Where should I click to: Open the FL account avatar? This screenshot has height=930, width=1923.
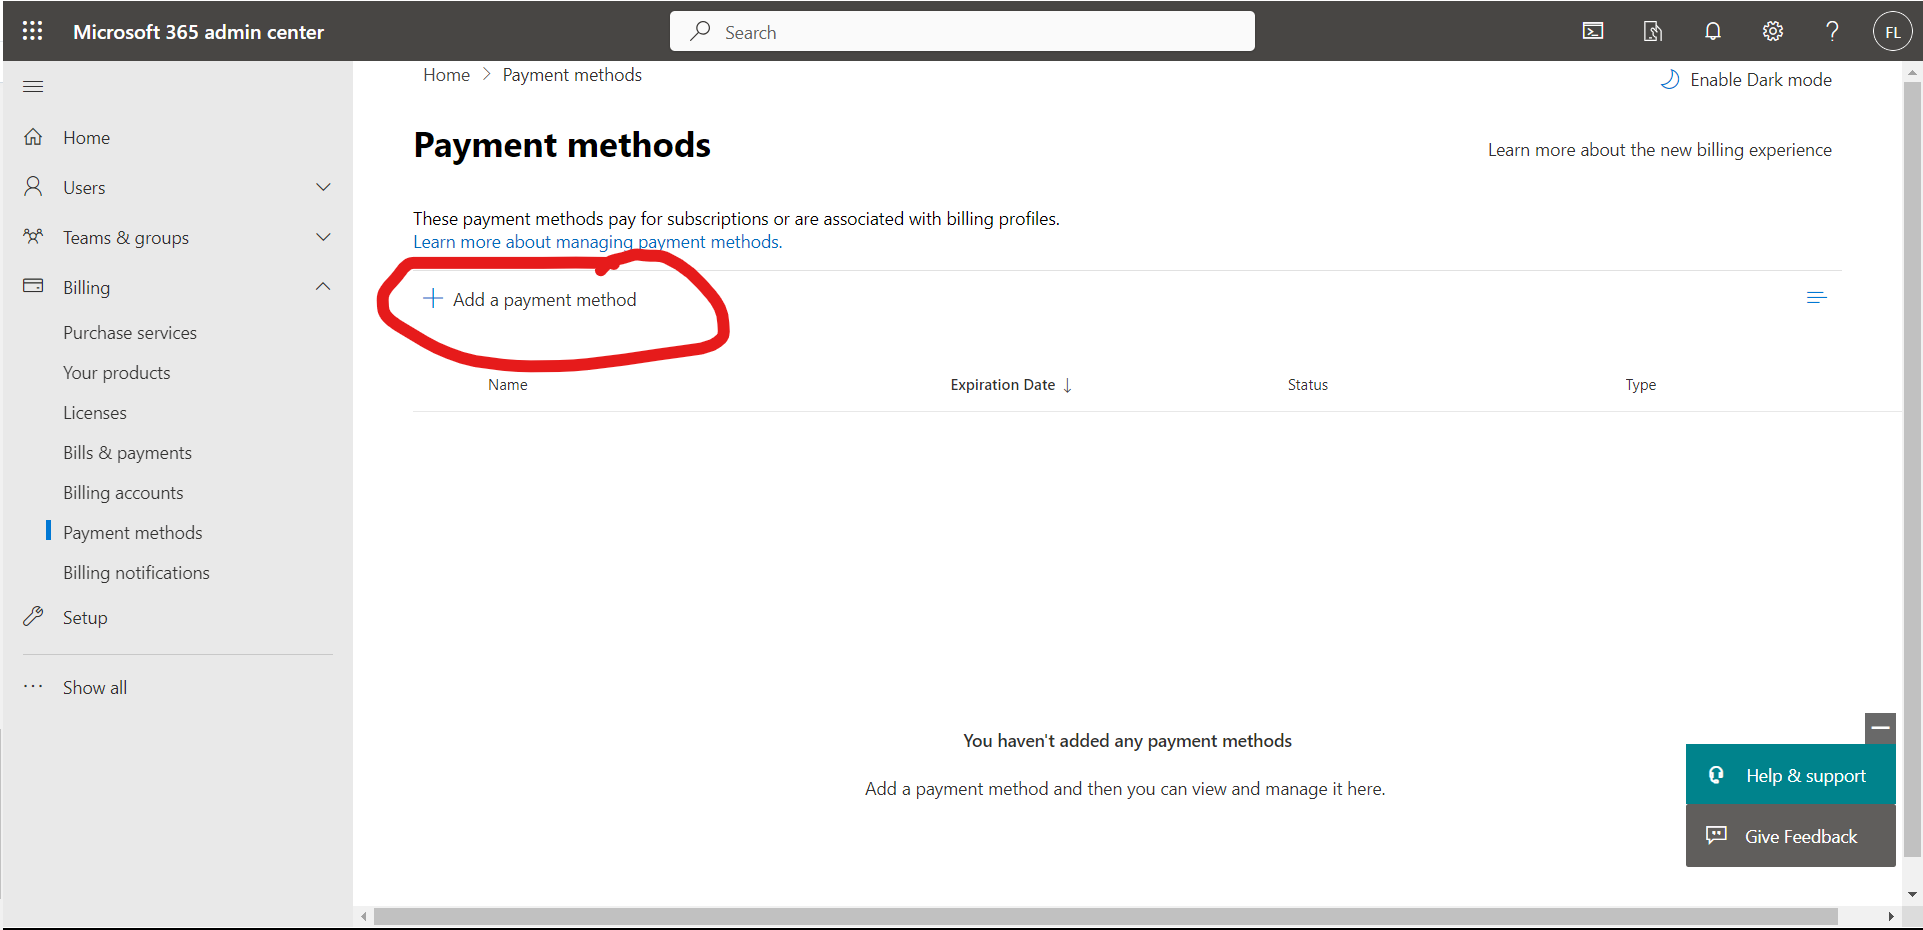click(1892, 32)
